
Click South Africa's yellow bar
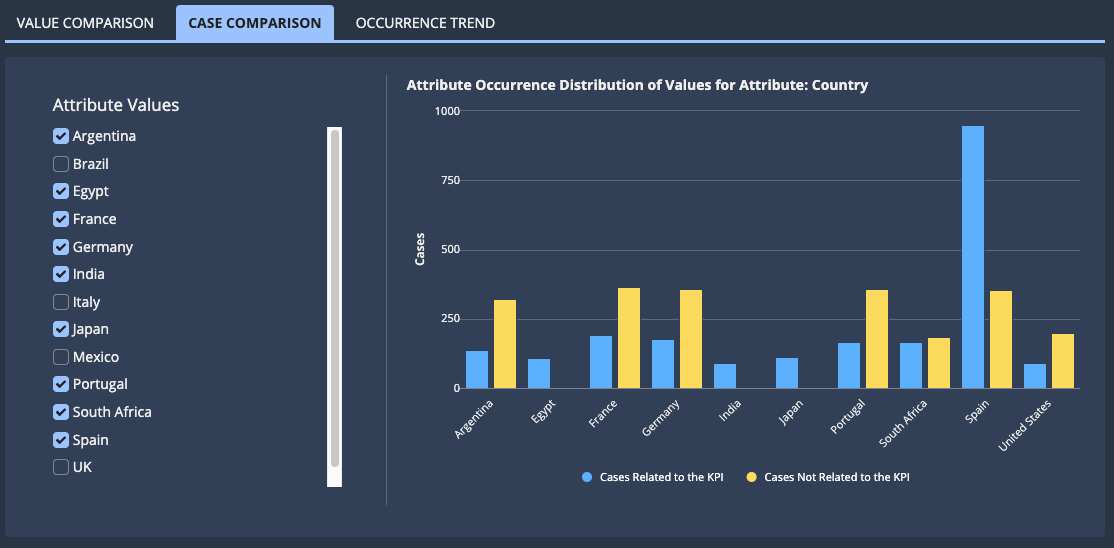(939, 363)
